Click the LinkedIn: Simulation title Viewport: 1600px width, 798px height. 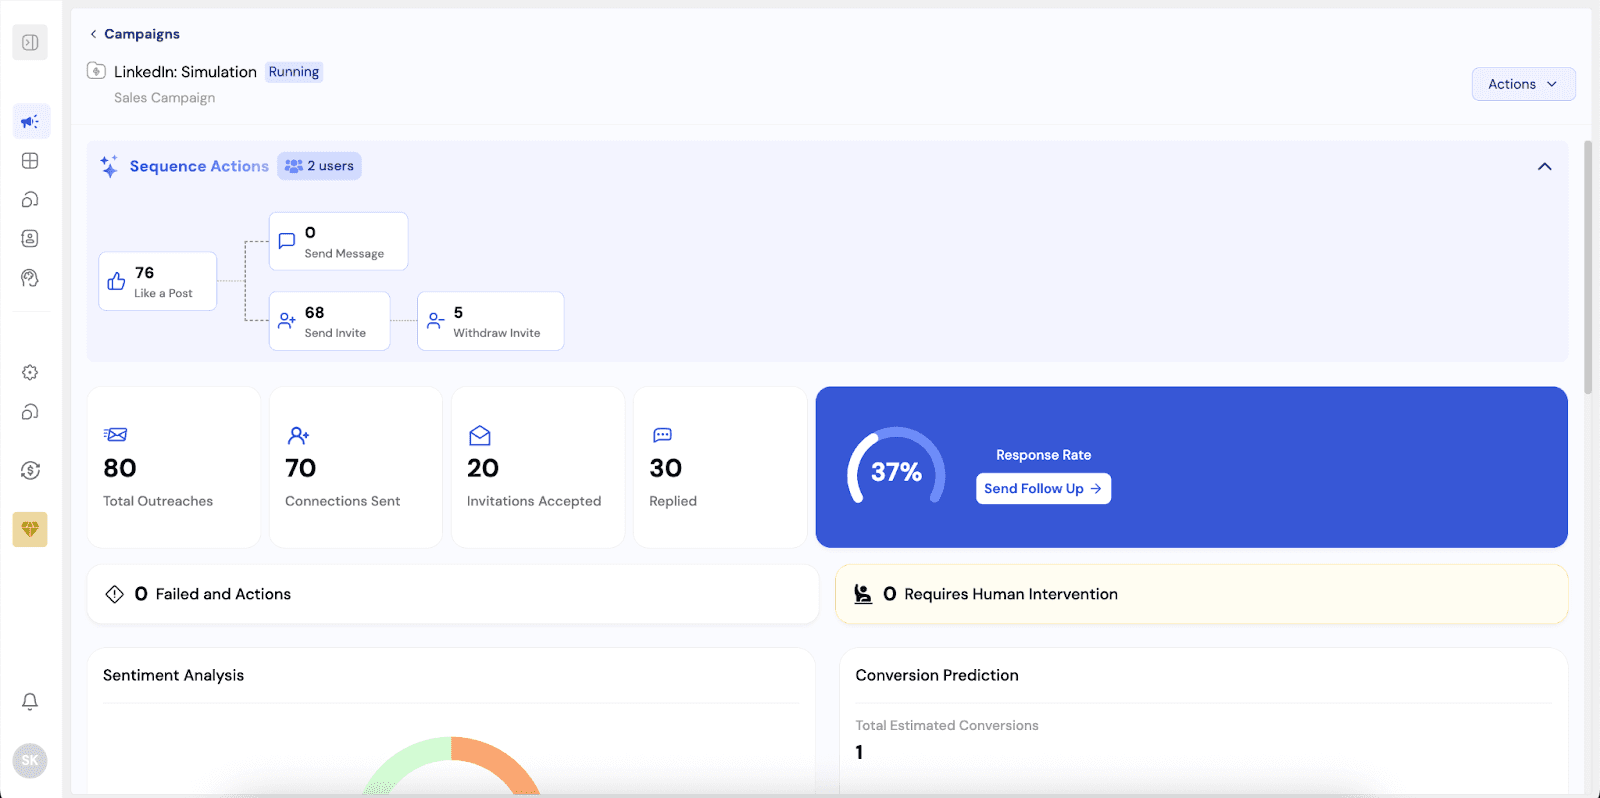(185, 72)
